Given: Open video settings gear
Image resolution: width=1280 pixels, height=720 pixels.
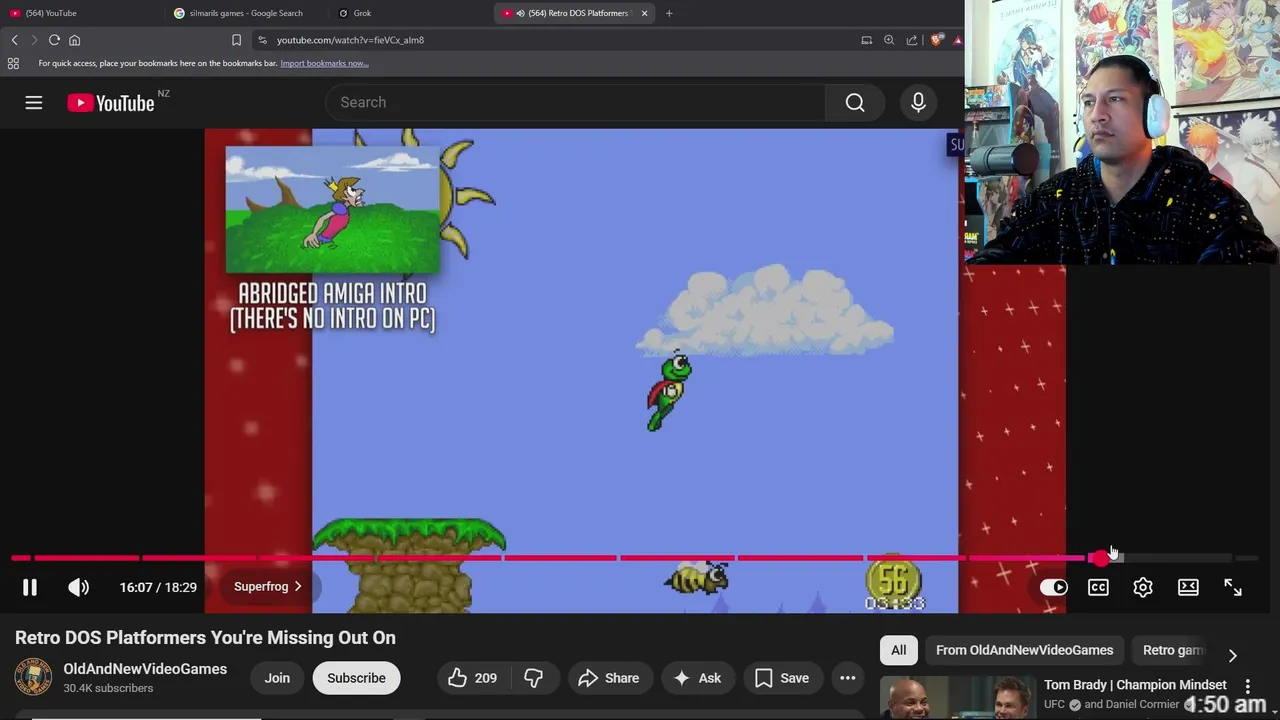Looking at the screenshot, I should [x=1143, y=587].
